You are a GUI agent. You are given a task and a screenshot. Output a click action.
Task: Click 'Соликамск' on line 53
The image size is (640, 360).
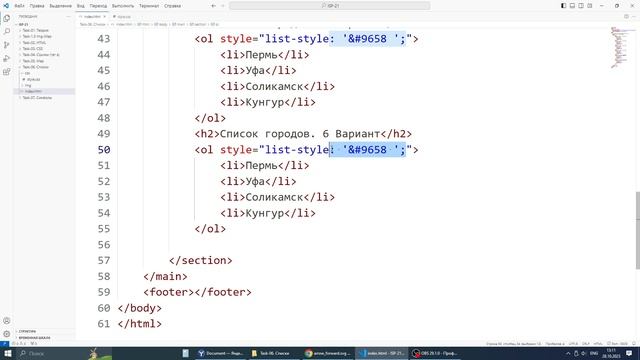click(274, 197)
